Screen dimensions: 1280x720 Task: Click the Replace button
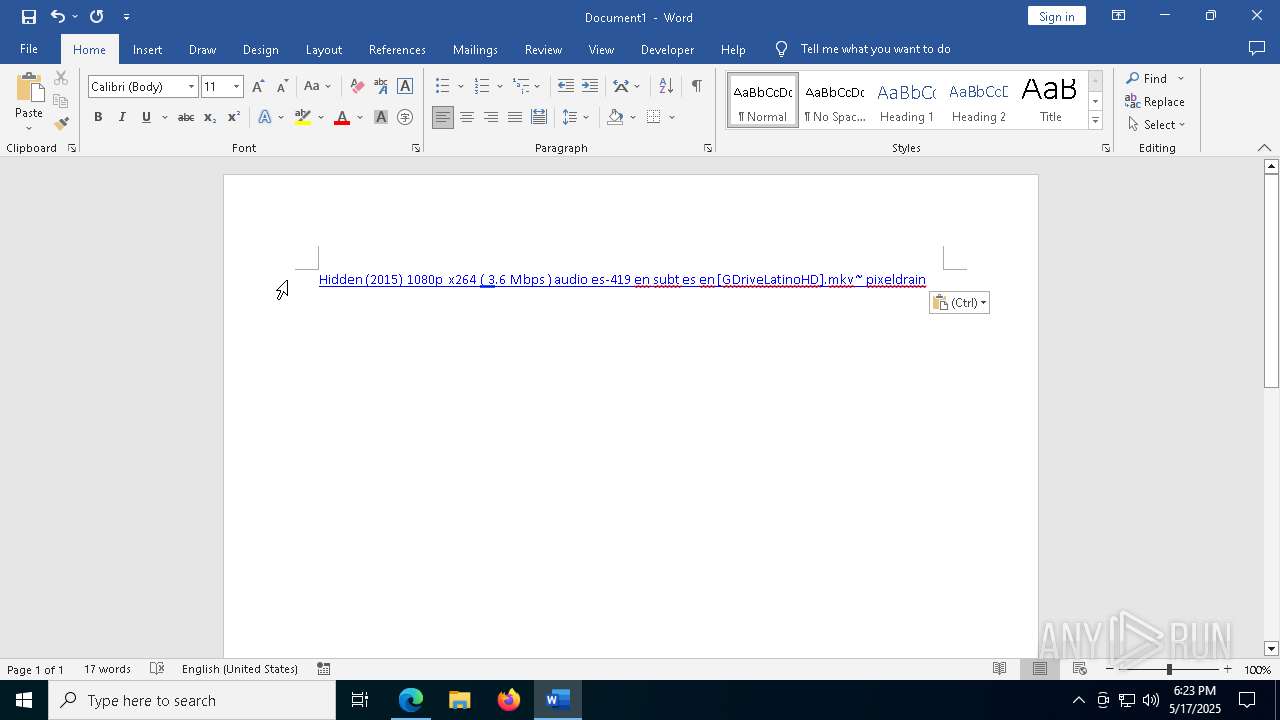coord(1155,102)
